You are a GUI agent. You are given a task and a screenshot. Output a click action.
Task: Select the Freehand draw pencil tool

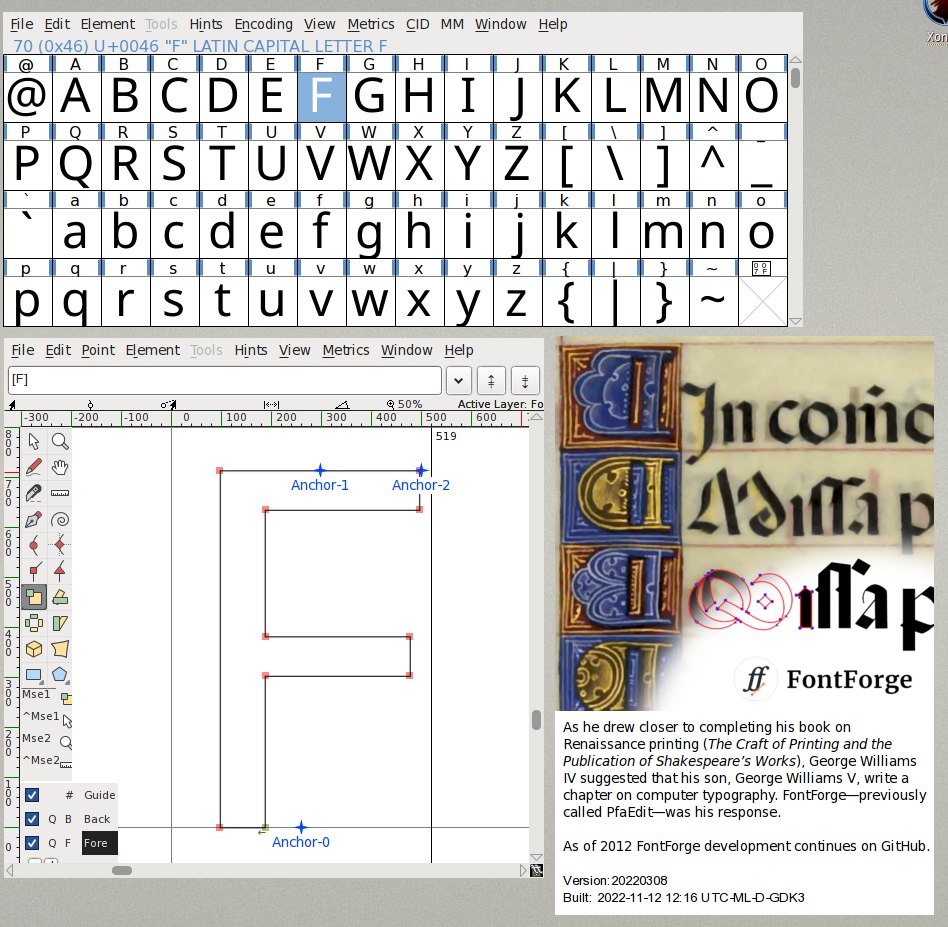pyautogui.click(x=34, y=467)
